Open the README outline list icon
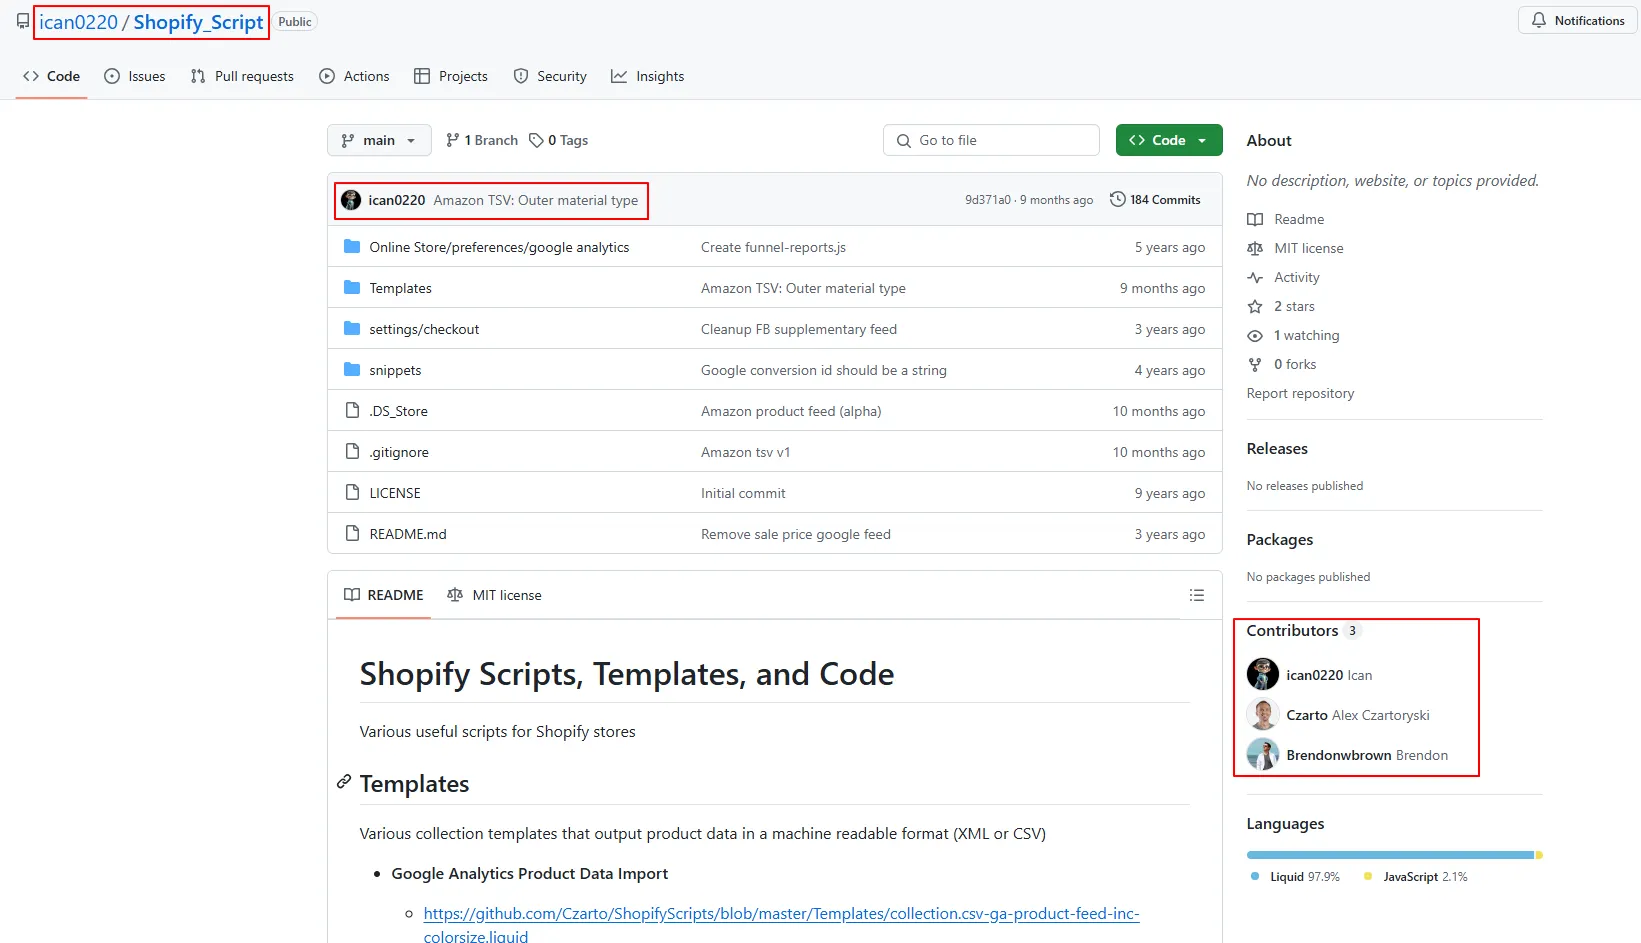1641x943 pixels. [1197, 595]
